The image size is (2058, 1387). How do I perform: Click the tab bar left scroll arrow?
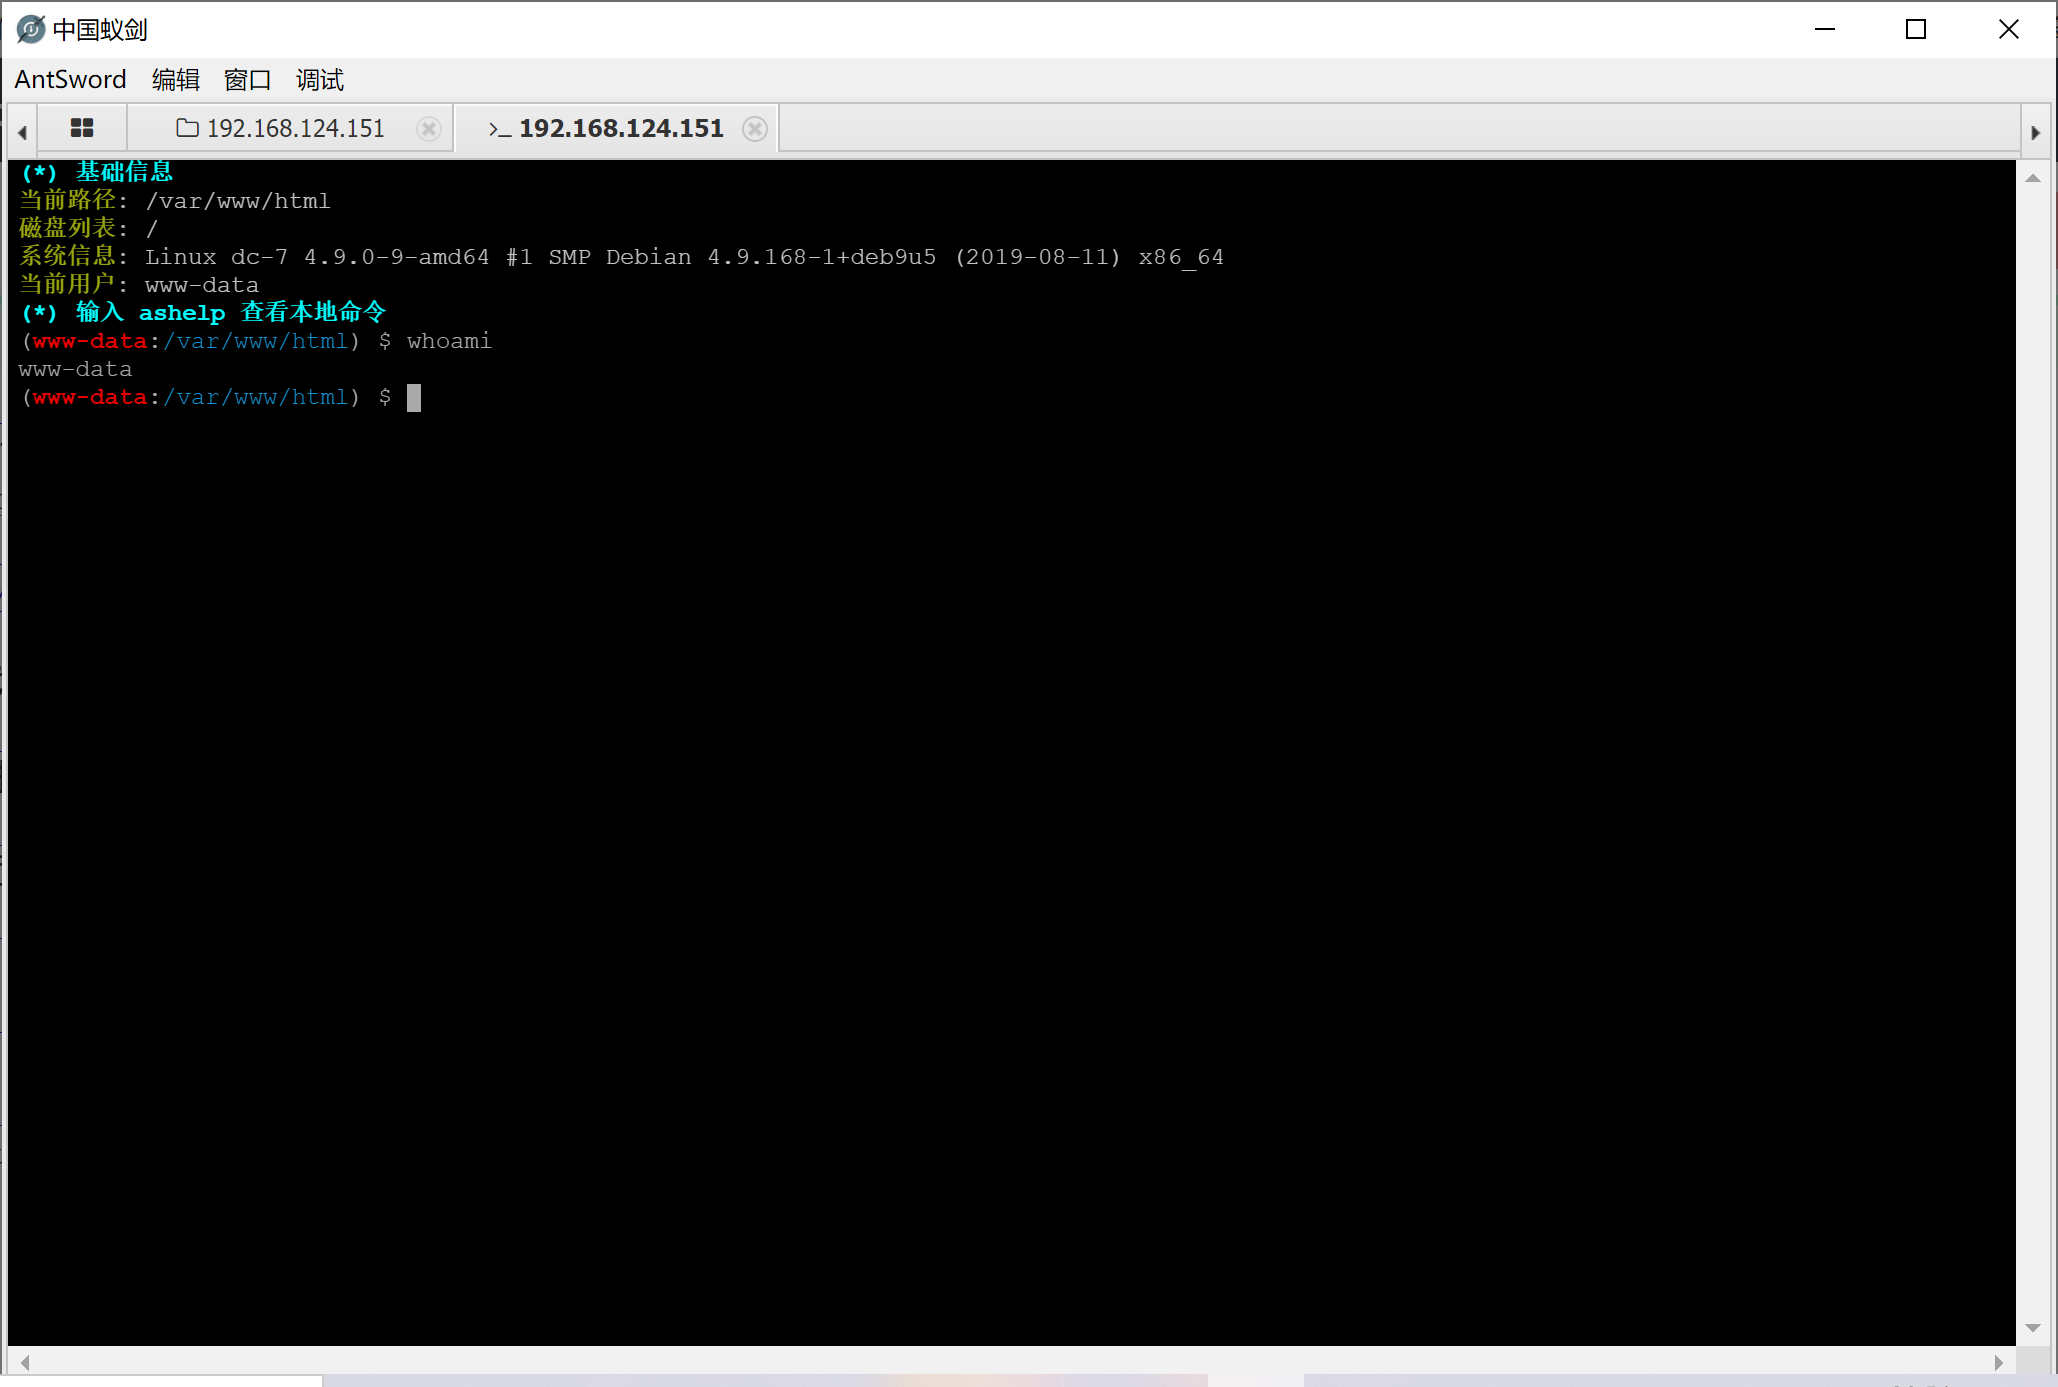coord(22,132)
